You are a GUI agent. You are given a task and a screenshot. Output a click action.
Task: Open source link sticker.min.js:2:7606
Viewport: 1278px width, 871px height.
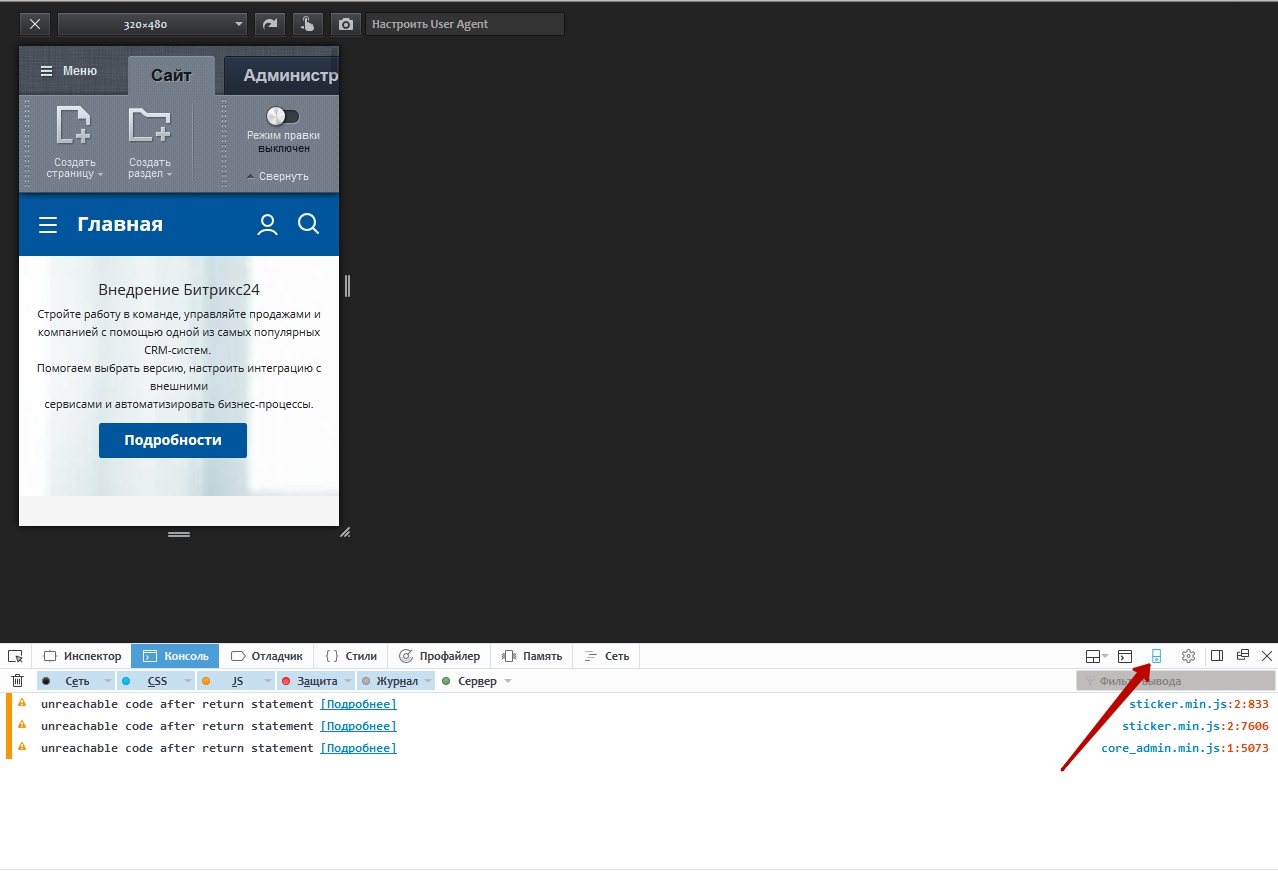(x=1195, y=726)
